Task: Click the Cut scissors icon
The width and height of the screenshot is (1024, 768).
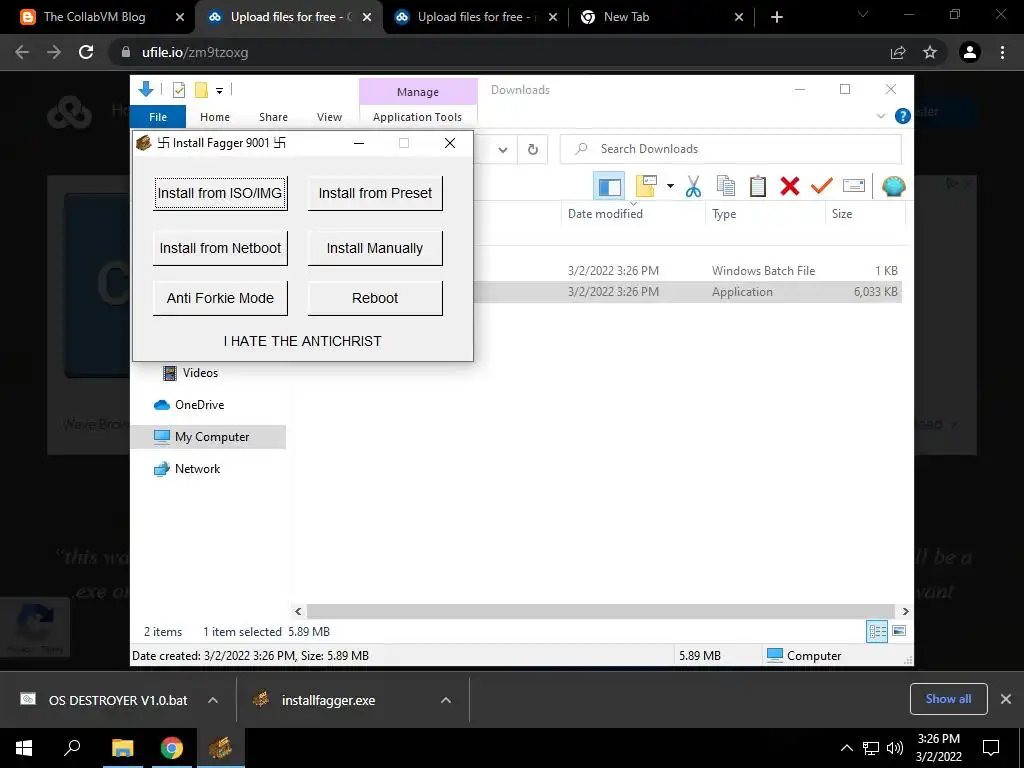Action: tap(694, 187)
